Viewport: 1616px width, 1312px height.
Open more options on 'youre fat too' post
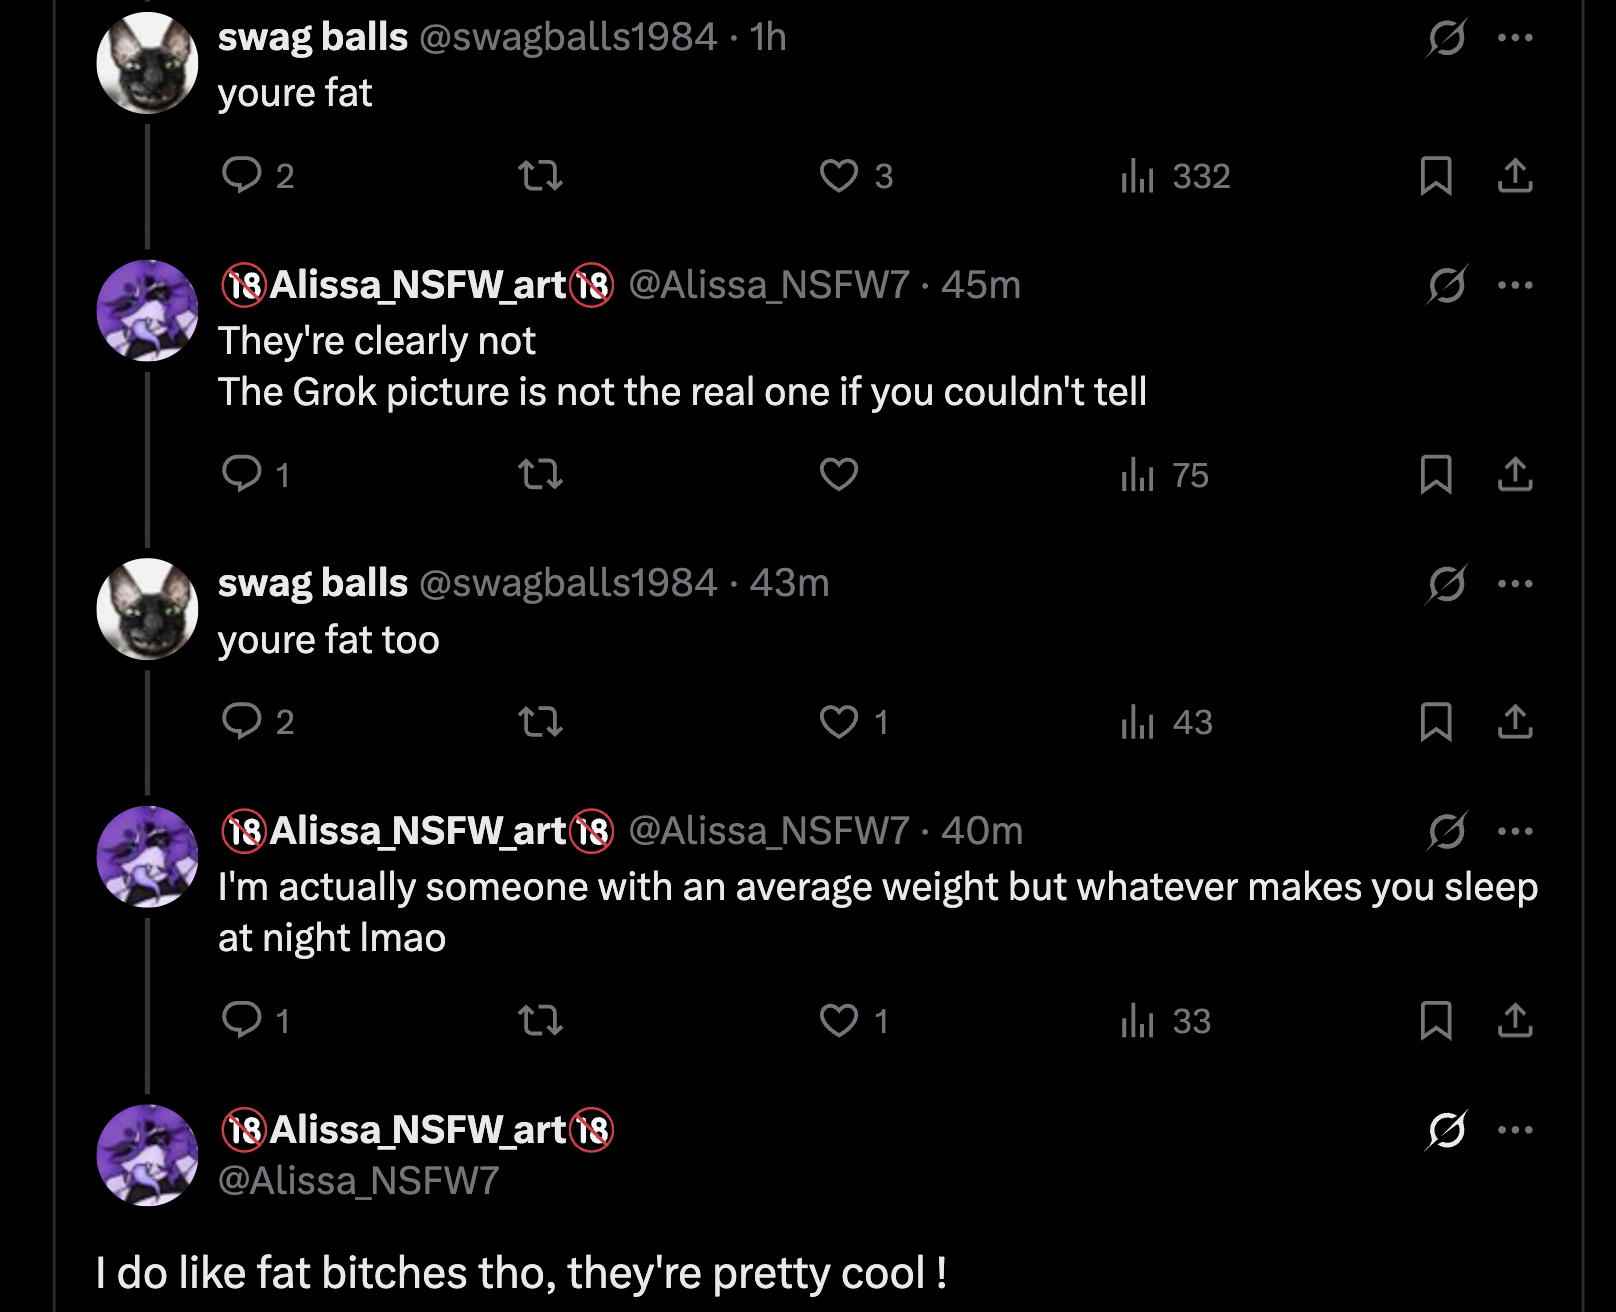[x=1515, y=583]
